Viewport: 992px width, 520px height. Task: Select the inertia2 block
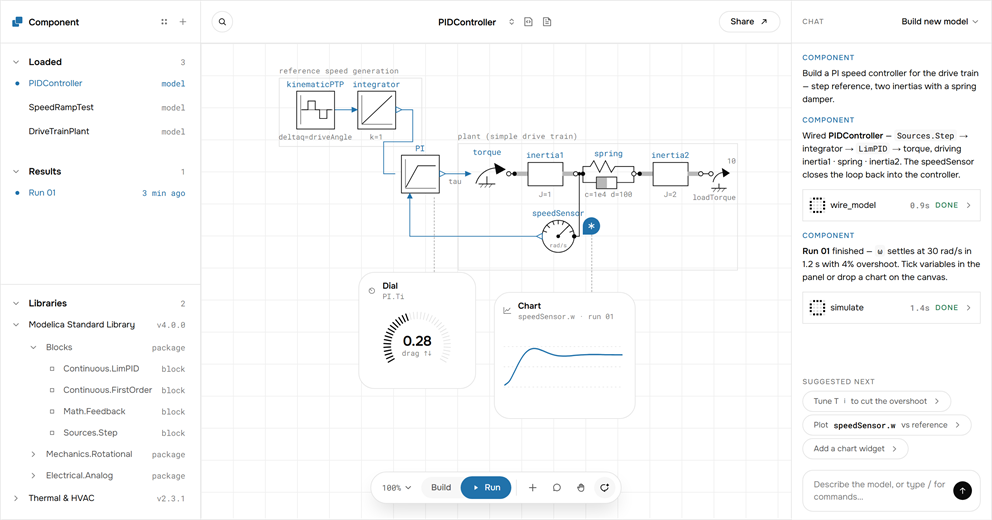[x=670, y=174]
